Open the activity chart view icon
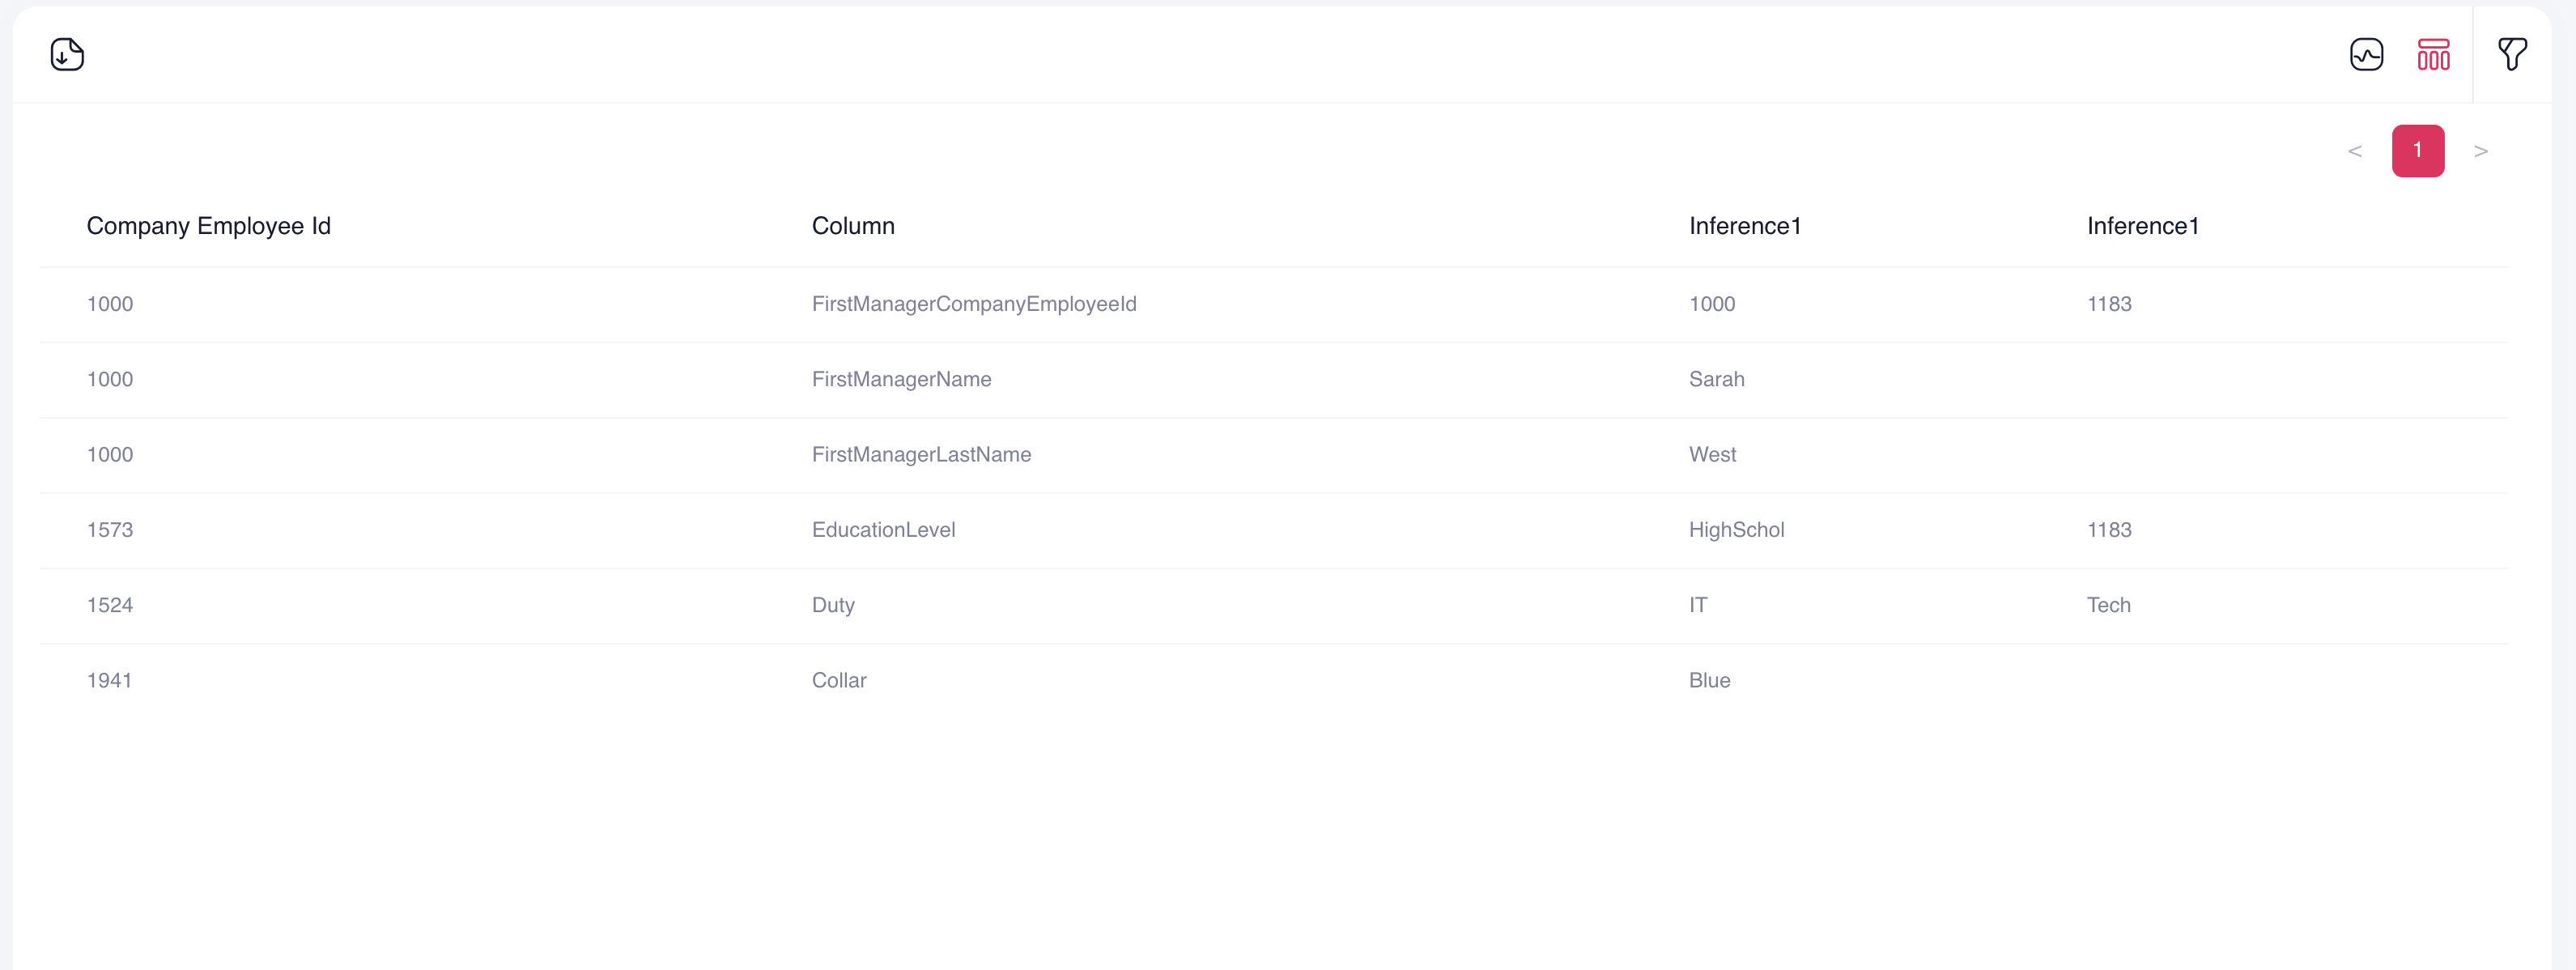The image size is (2576, 970). [2366, 54]
